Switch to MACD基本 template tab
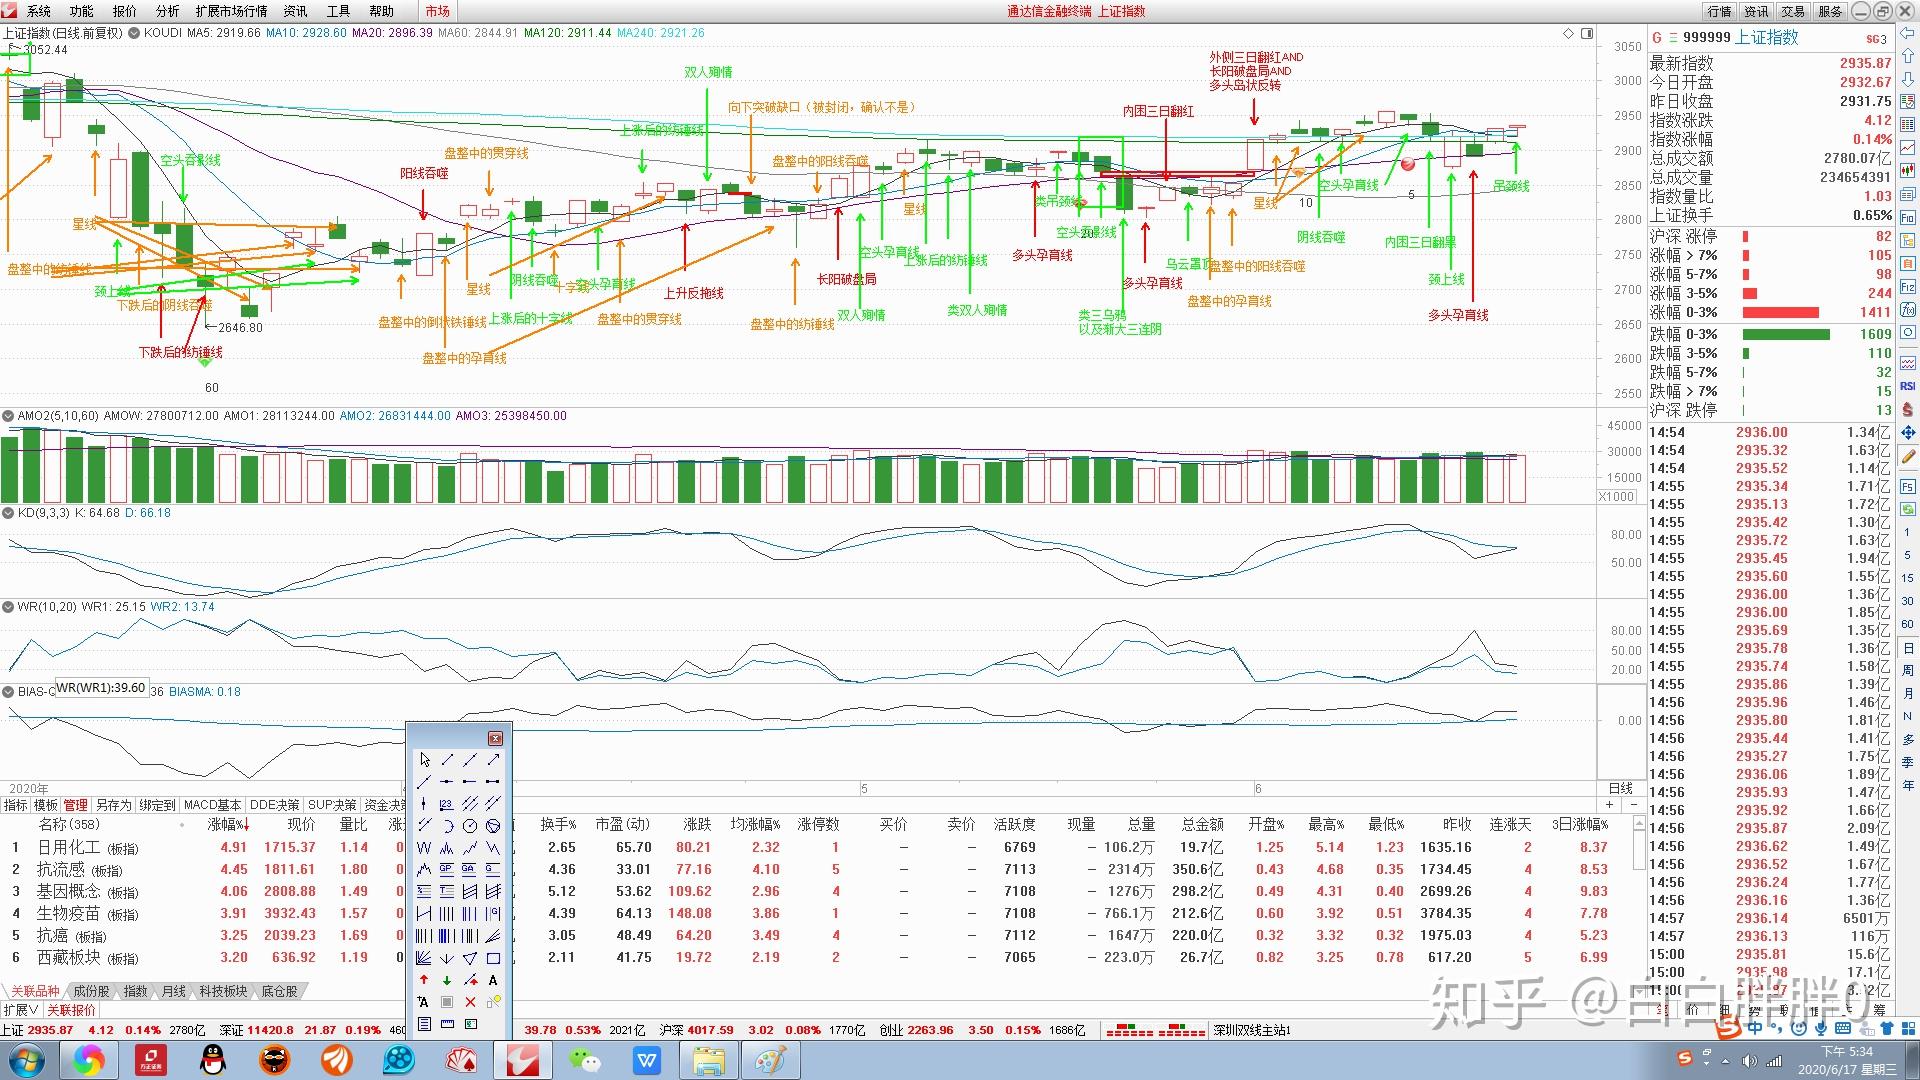Viewport: 1920px width, 1080px height. point(212,805)
